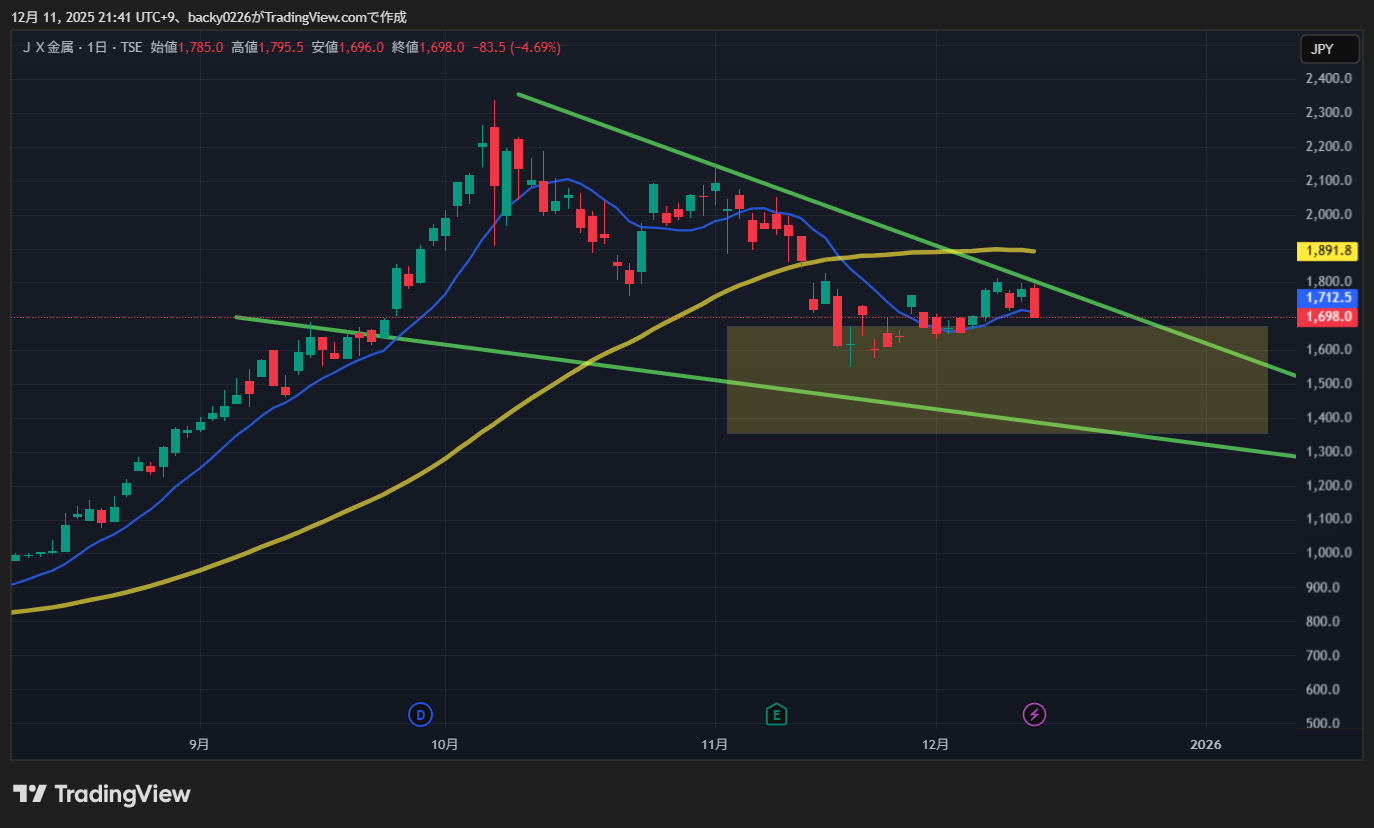Click the TradingView logo at bottom left
Viewport: 1374px width, 828px height.
point(101,794)
